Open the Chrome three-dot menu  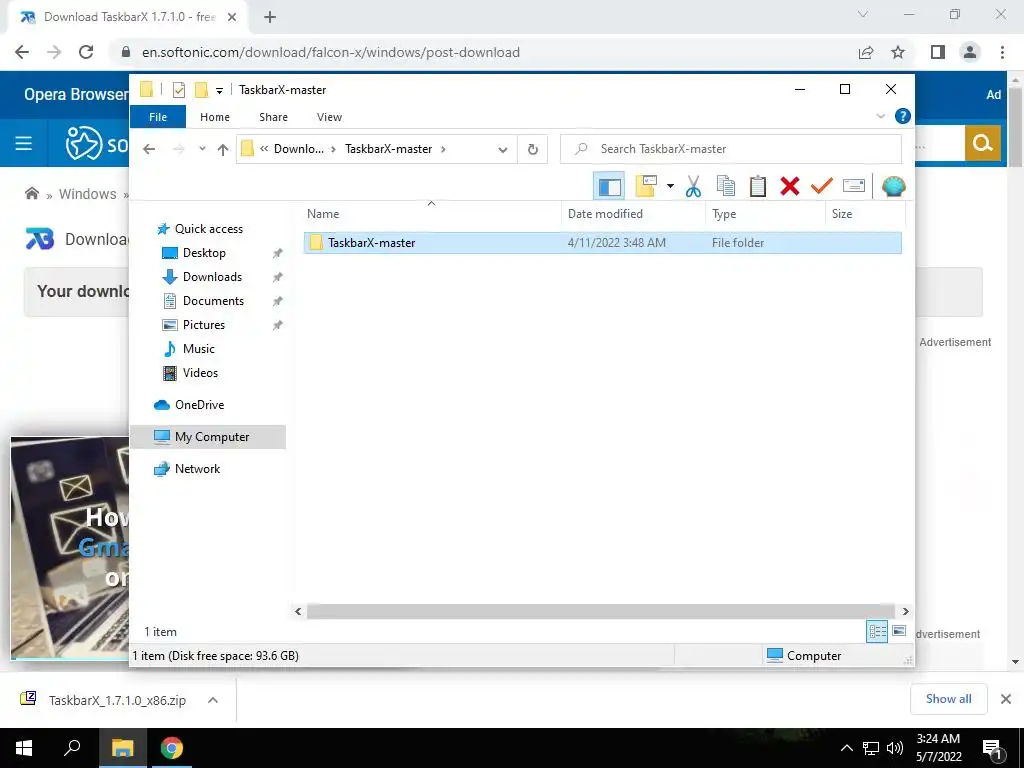(x=1002, y=52)
